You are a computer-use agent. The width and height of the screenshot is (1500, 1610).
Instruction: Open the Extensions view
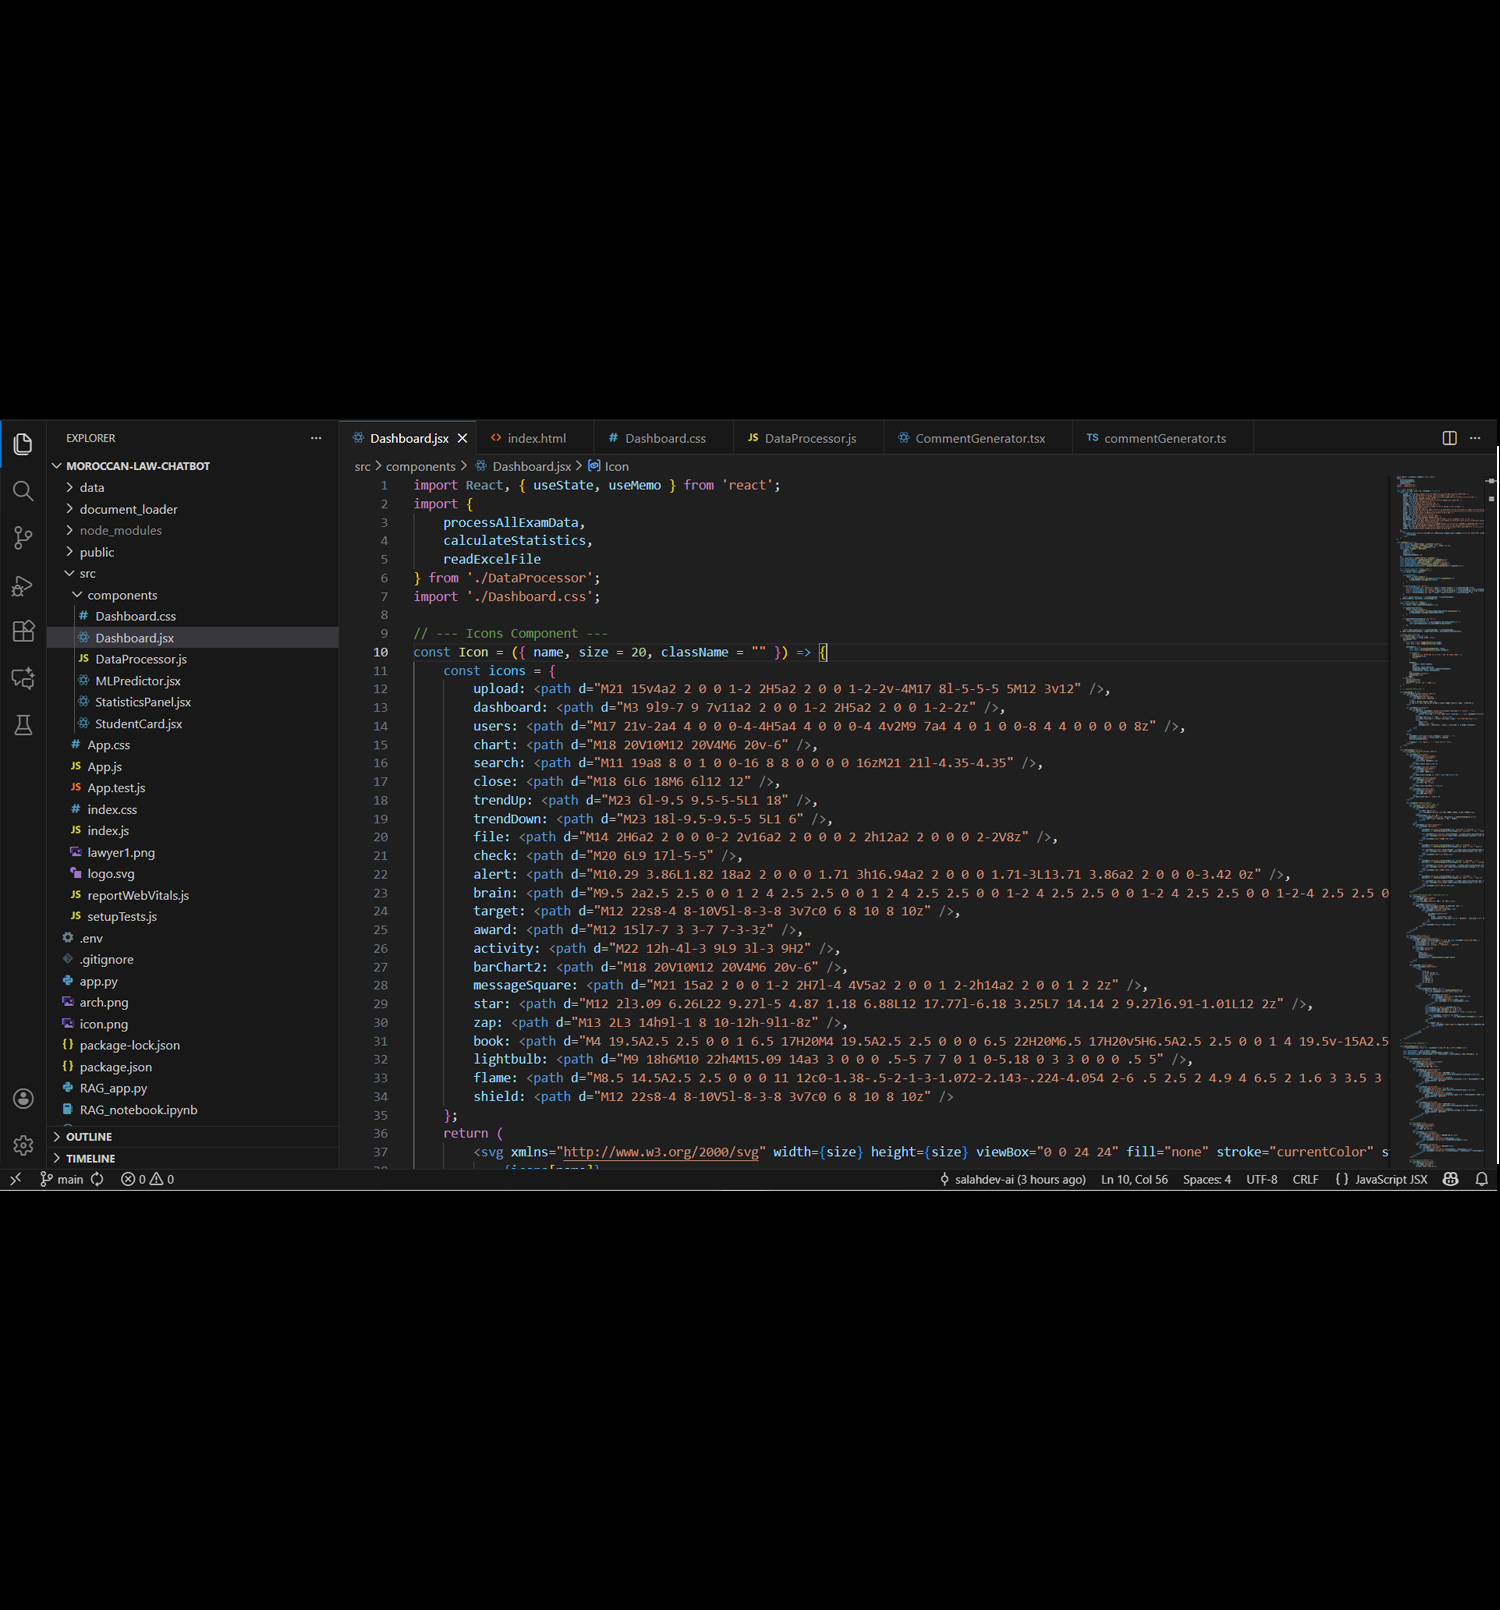coord(23,632)
